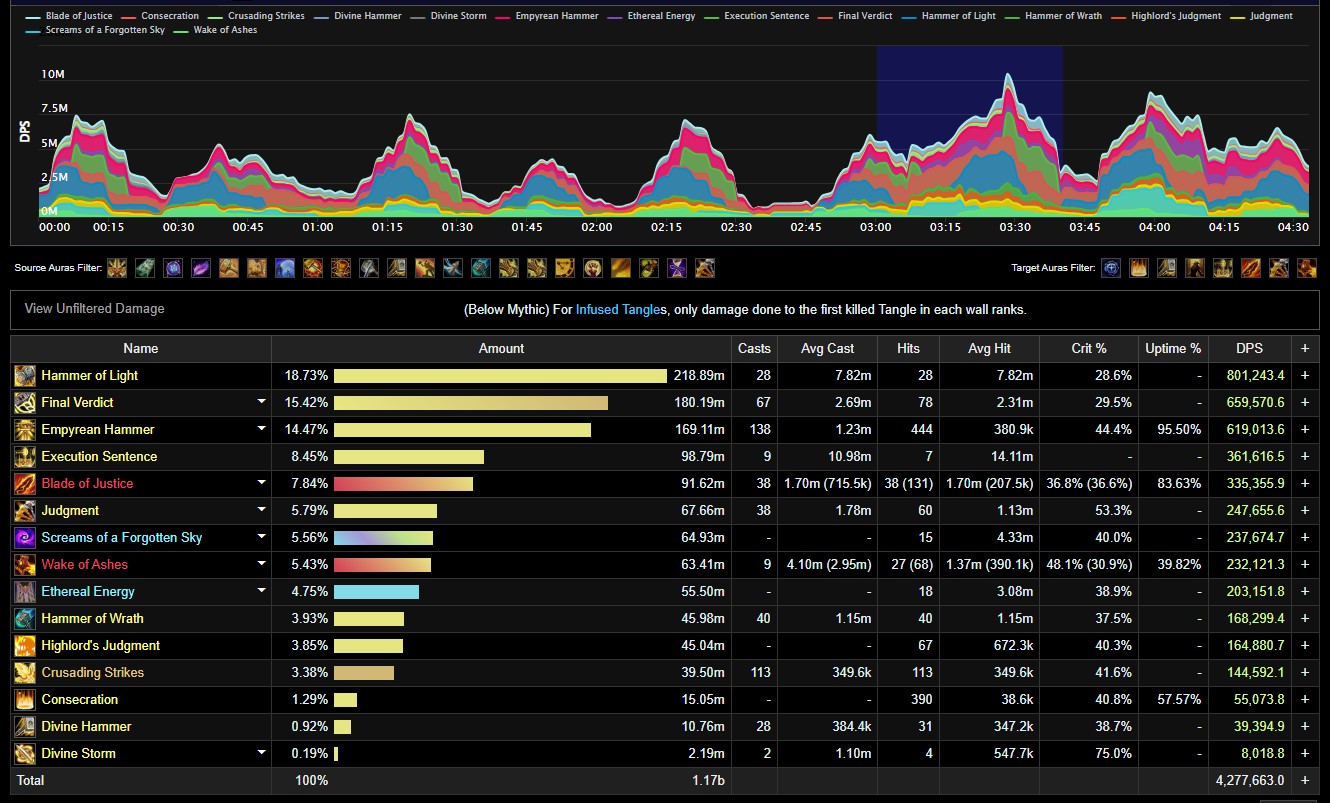Click the Divine Storm row icon
The width and height of the screenshot is (1330, 803).
click(25, 754)
